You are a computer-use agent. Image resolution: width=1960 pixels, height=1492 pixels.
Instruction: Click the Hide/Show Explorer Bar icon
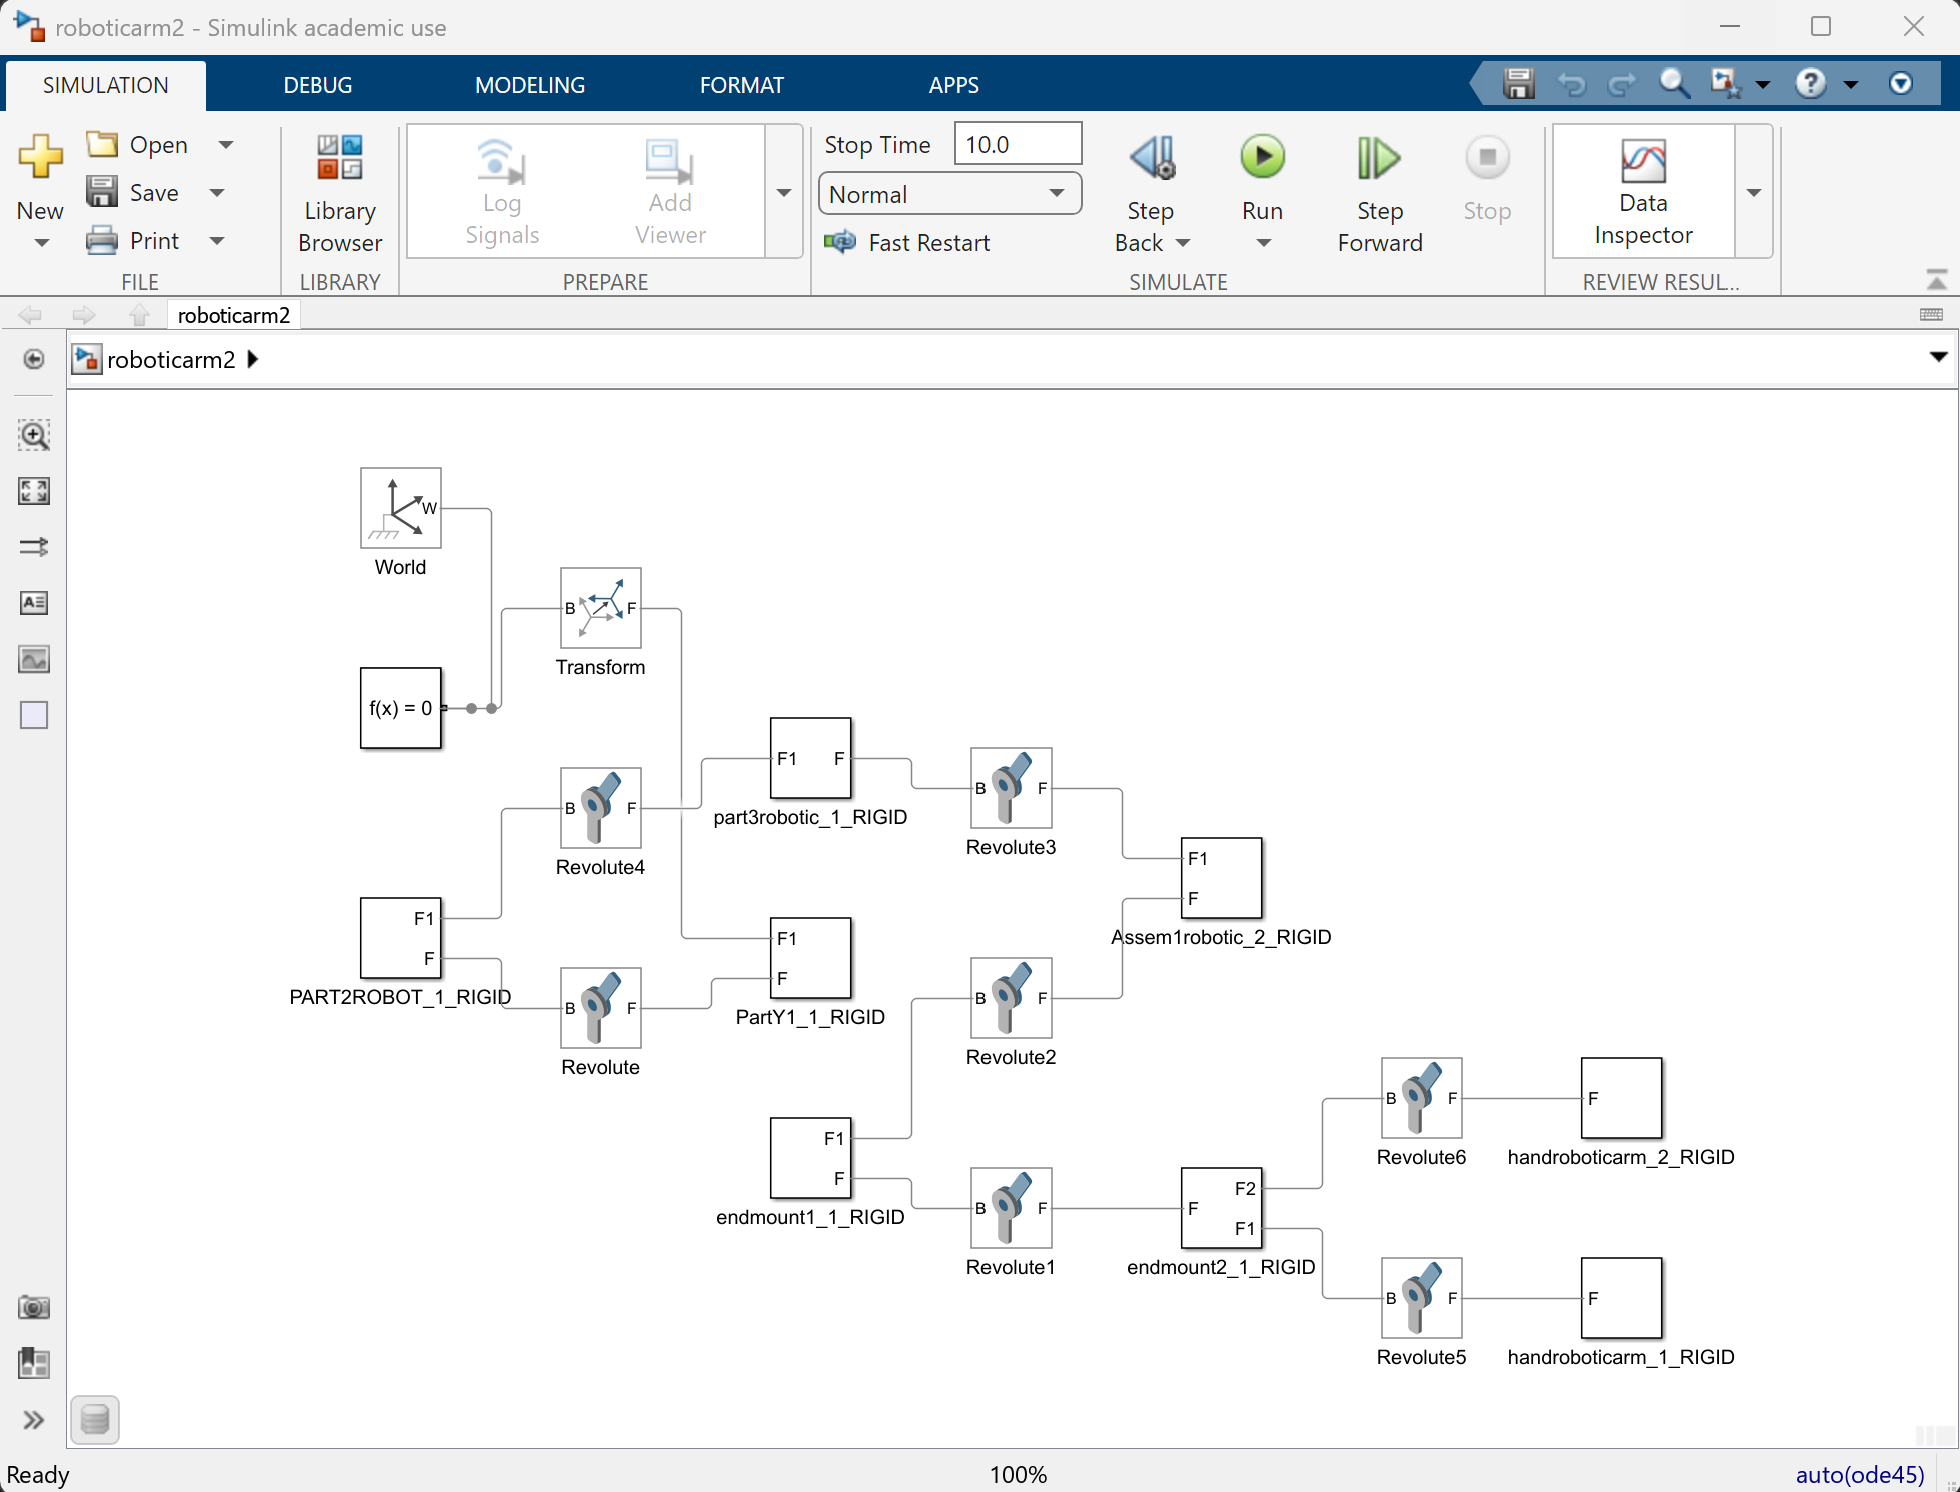[x=34, y=359]
